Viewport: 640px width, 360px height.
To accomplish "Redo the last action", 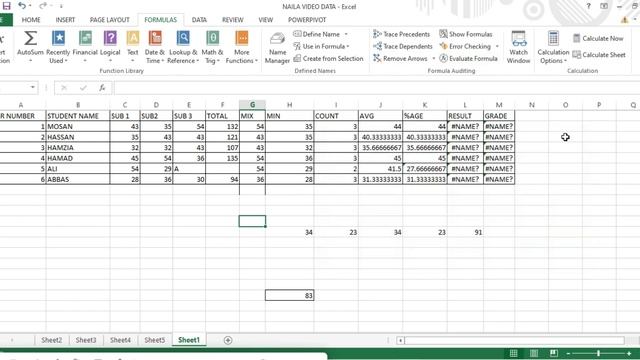I will (43, 6).
